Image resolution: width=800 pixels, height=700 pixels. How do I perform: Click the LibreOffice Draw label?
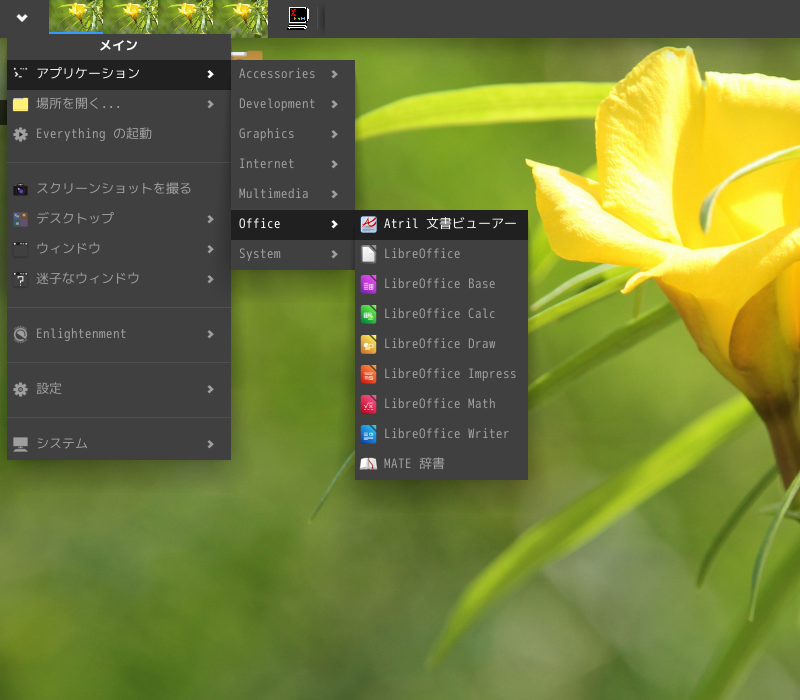tap(439, 344)
